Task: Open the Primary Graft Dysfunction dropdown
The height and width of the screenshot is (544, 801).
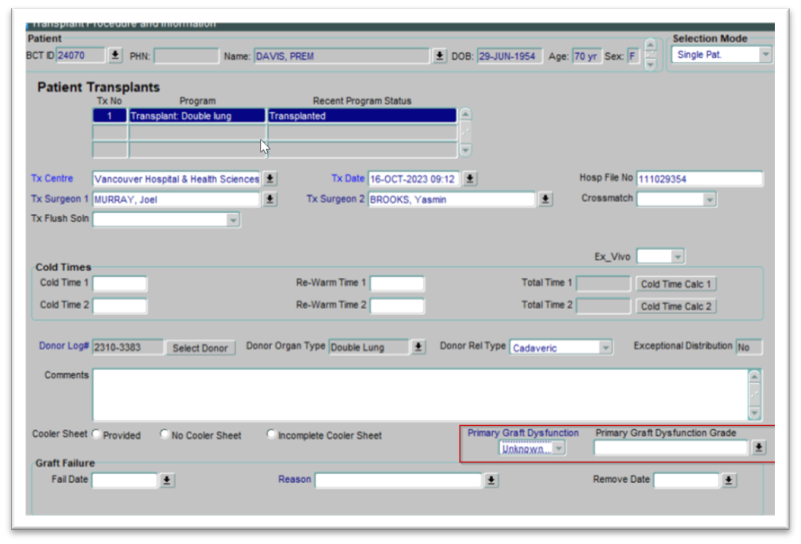Action: pyautogui.click(x=558, y=448)
